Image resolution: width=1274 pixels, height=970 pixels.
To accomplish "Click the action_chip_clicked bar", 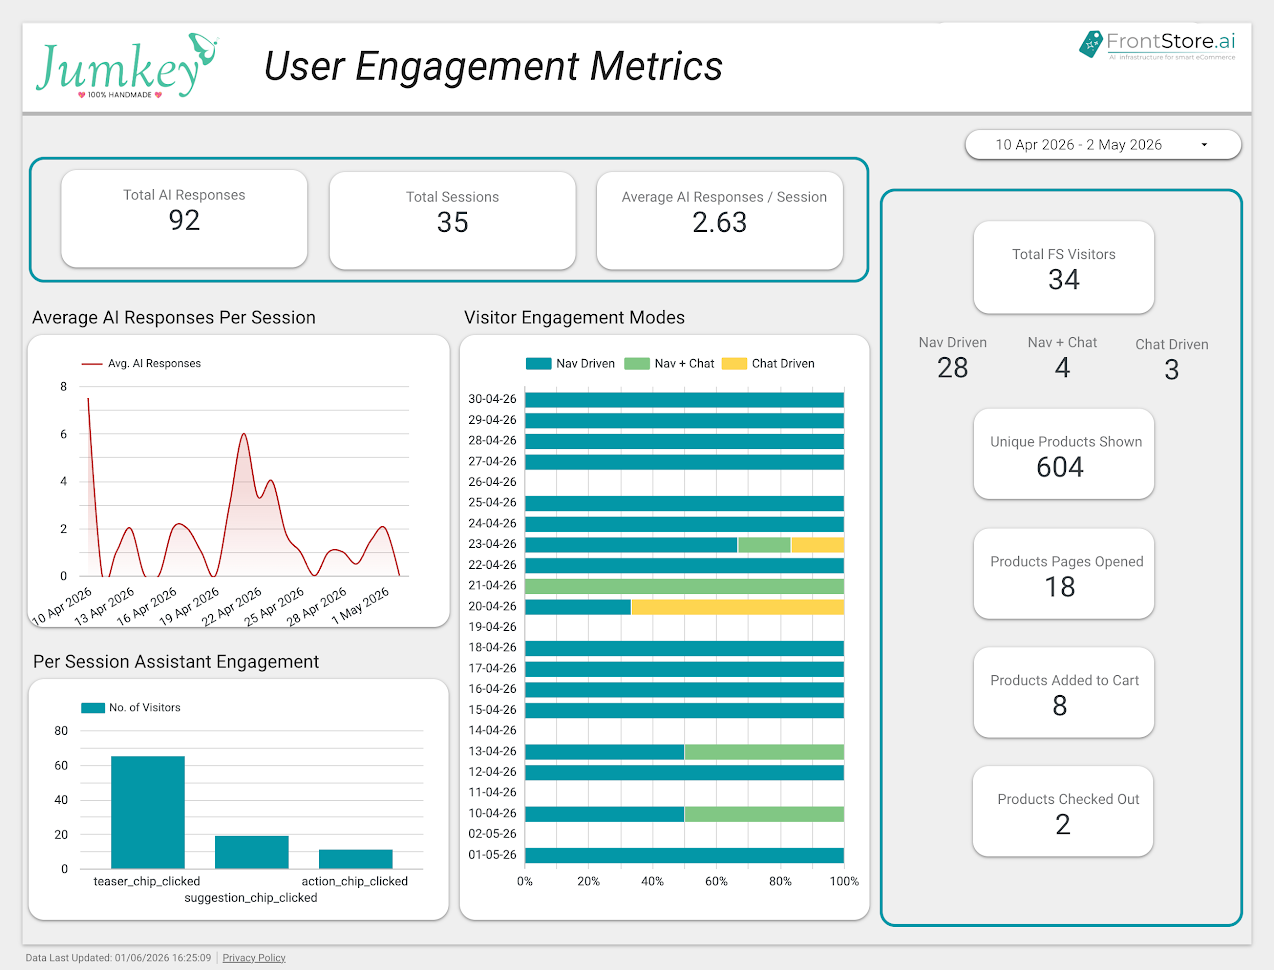I will click(356, 859).
